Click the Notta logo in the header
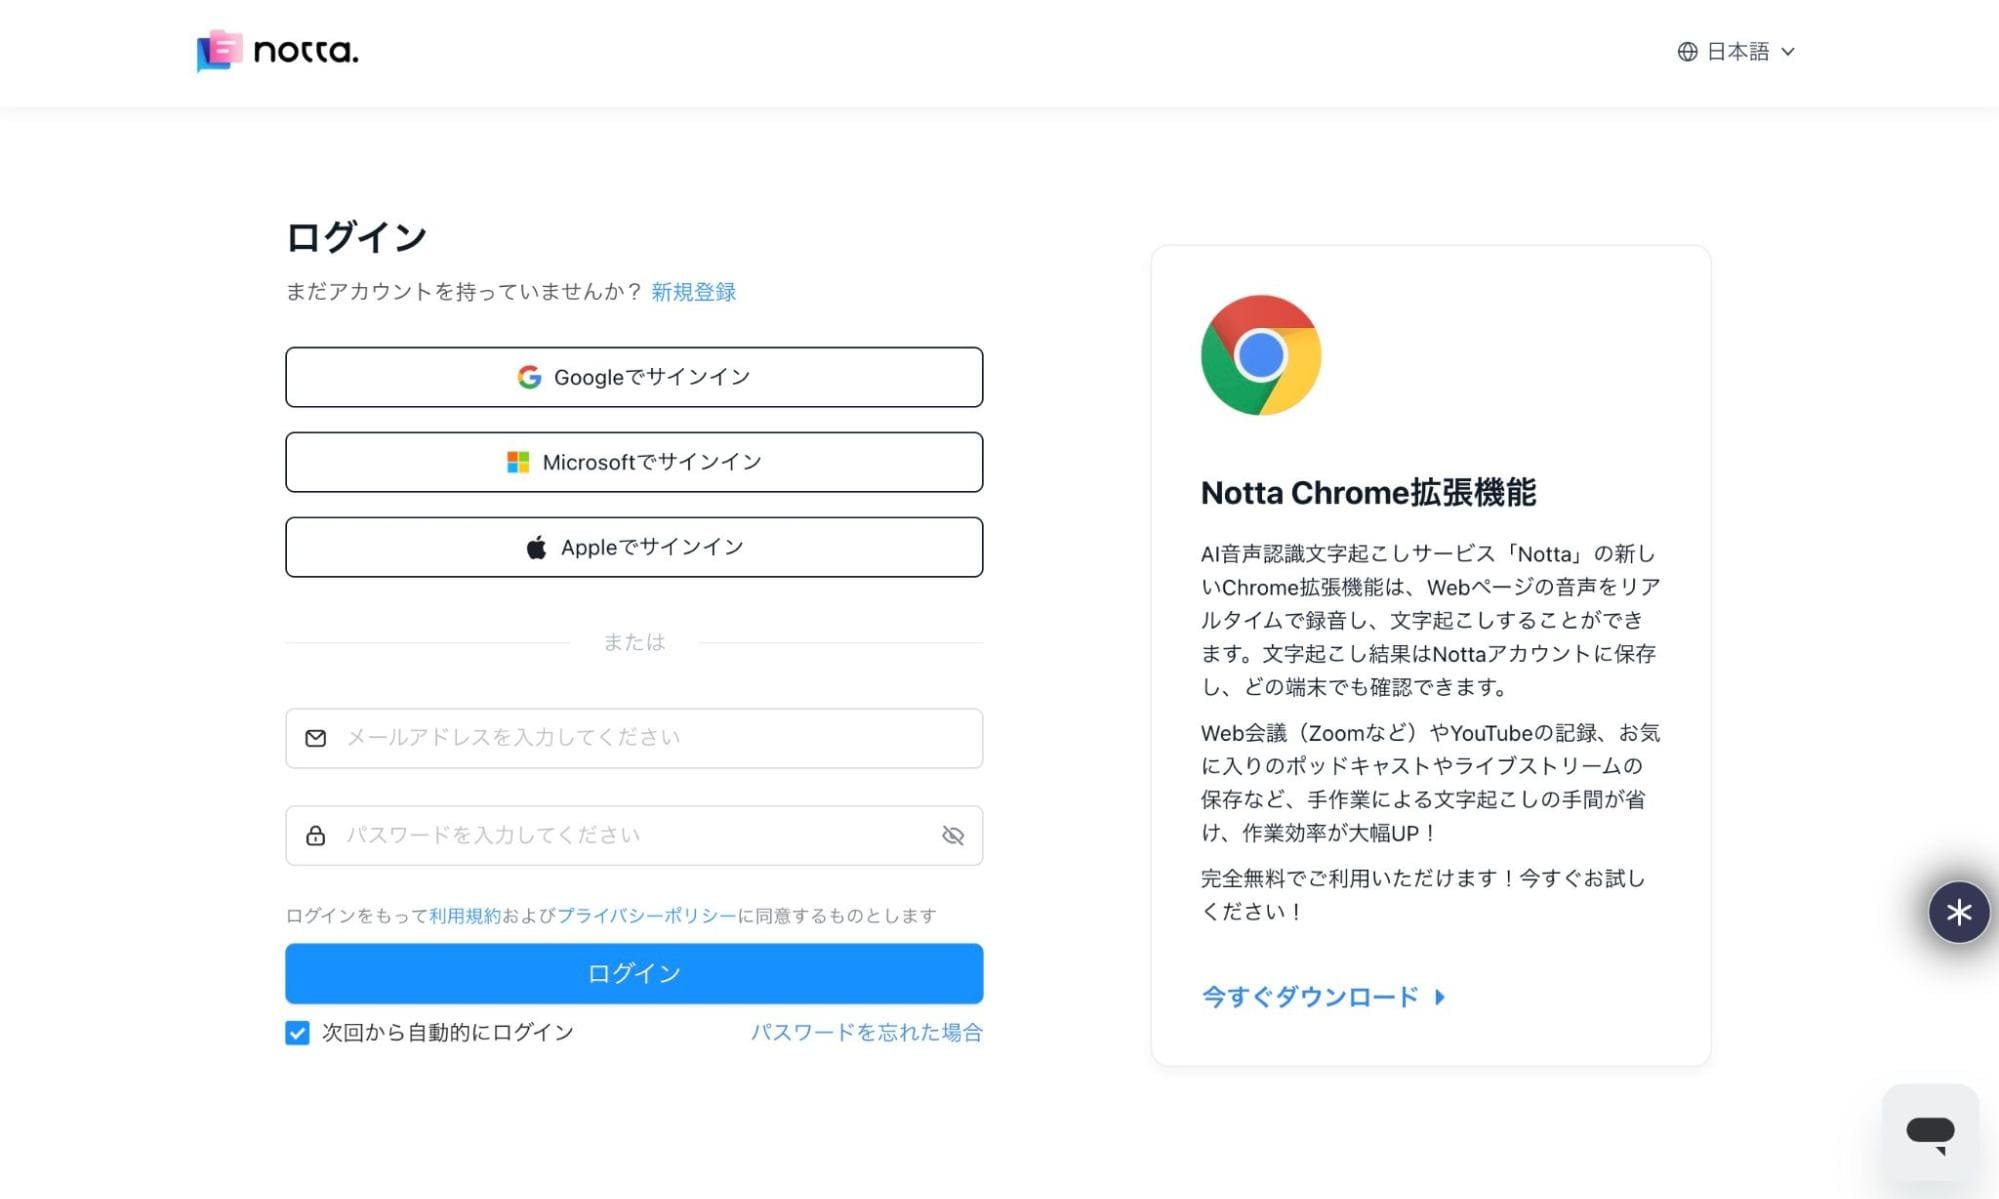Screen dimensions: 1999x1199 277,51
